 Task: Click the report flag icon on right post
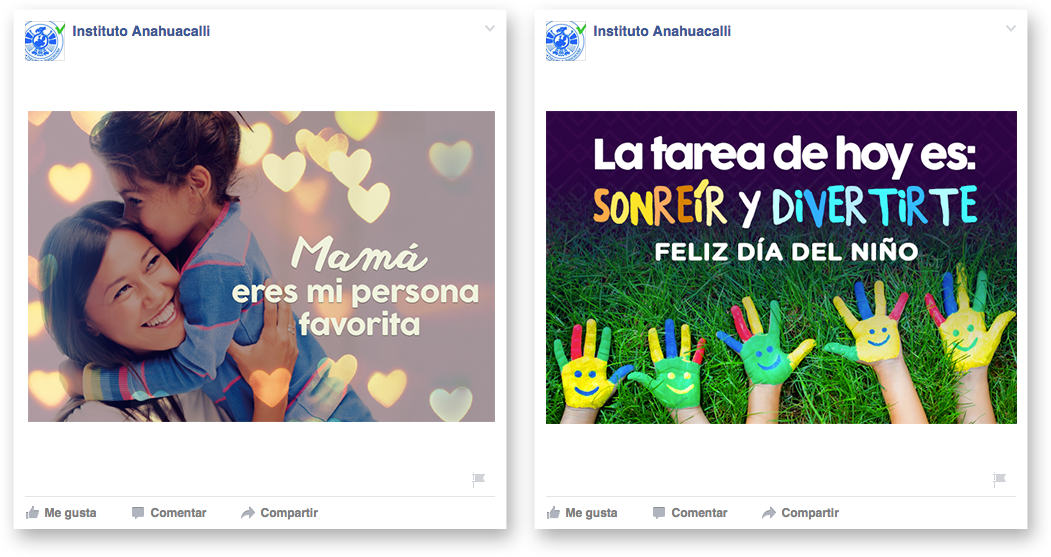pyautogui.click(x=999, y=479)
